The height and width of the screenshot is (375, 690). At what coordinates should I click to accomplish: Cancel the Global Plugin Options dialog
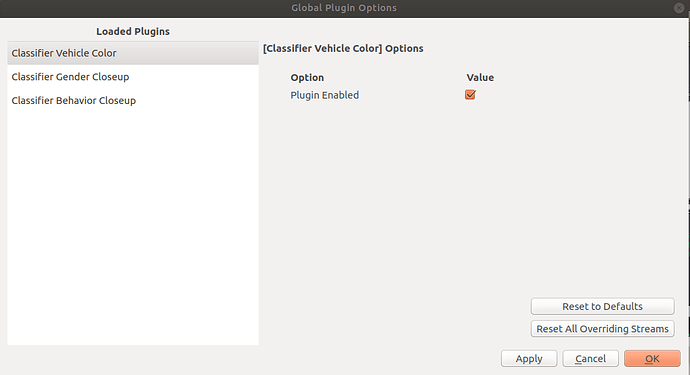pyautogui.click(x=591, y=359)
